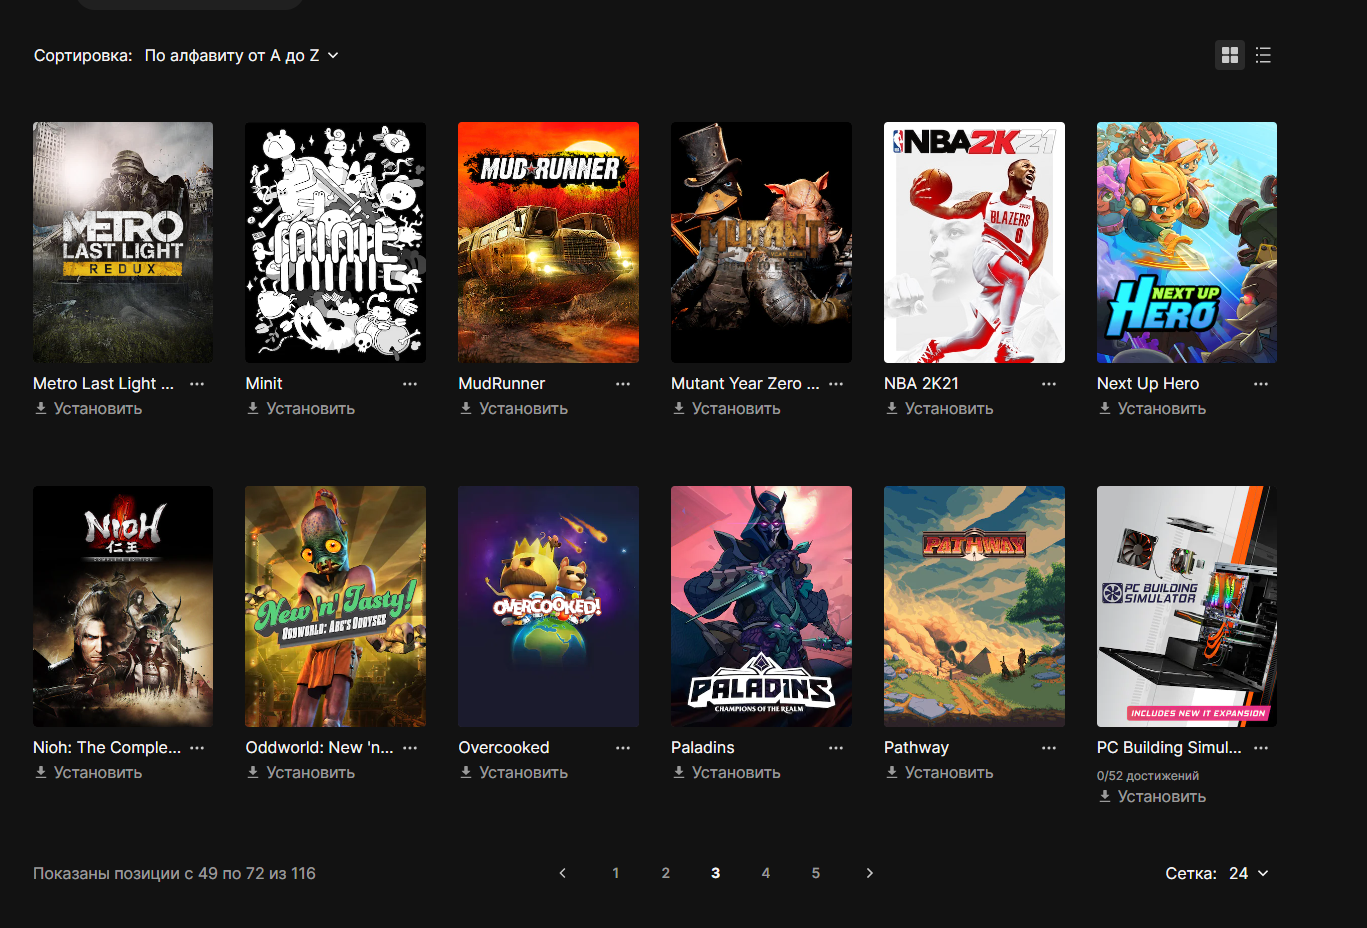Image resolution: width=1367 pixels, height=928 pixels.
Task: Open more options menu for NBA 2K21
Action: tap(1049, 384)
